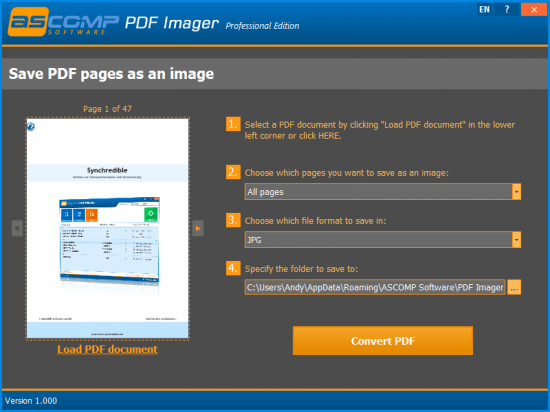The width and height of the screenshot is (550, 412).
Task: Expand the JPG file format dropdown arrow
Action: point(516,240)
